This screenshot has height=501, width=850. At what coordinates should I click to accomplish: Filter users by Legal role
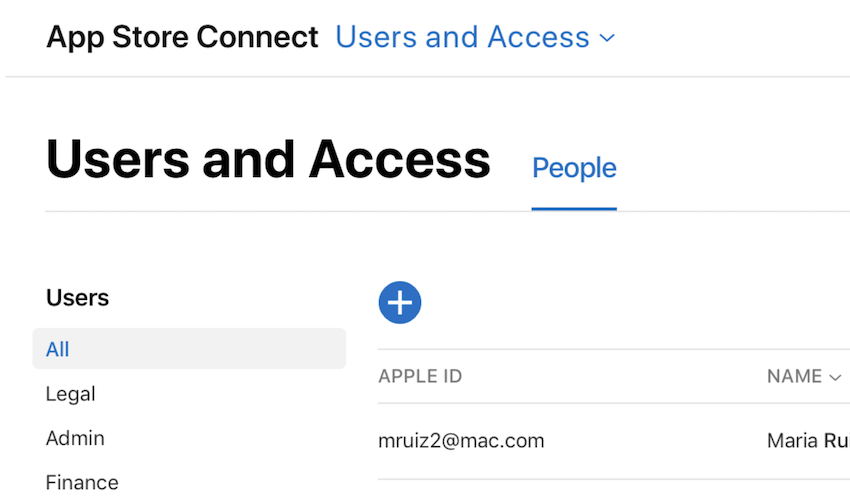(71, 394)
